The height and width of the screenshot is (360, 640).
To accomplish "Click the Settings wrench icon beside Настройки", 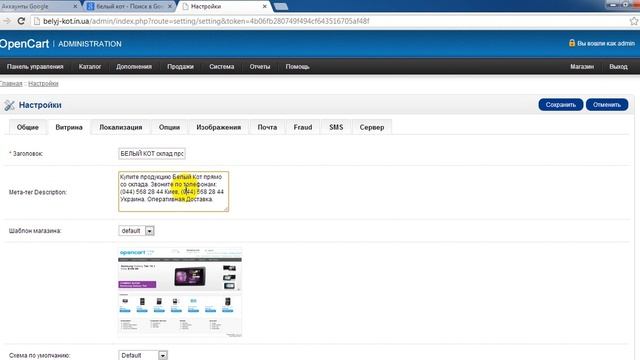I will (x=9, y=105).
